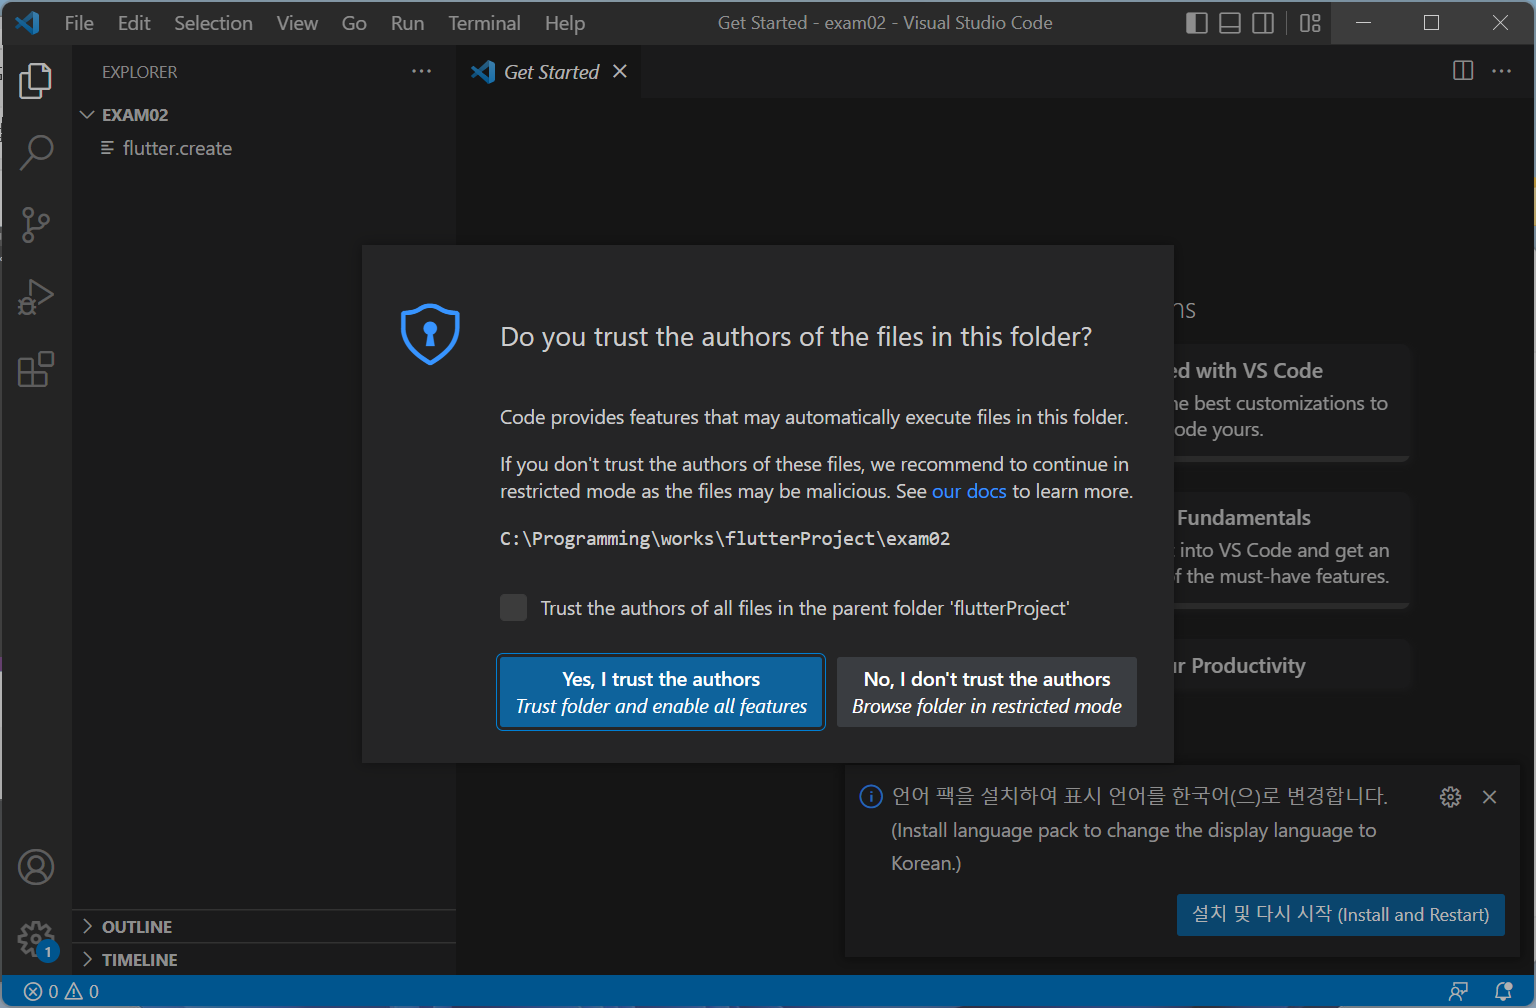Viewport: 1536px width, 1008px height.
Task: Click the Fundamentals walkthrough card
Action: 1292,549
